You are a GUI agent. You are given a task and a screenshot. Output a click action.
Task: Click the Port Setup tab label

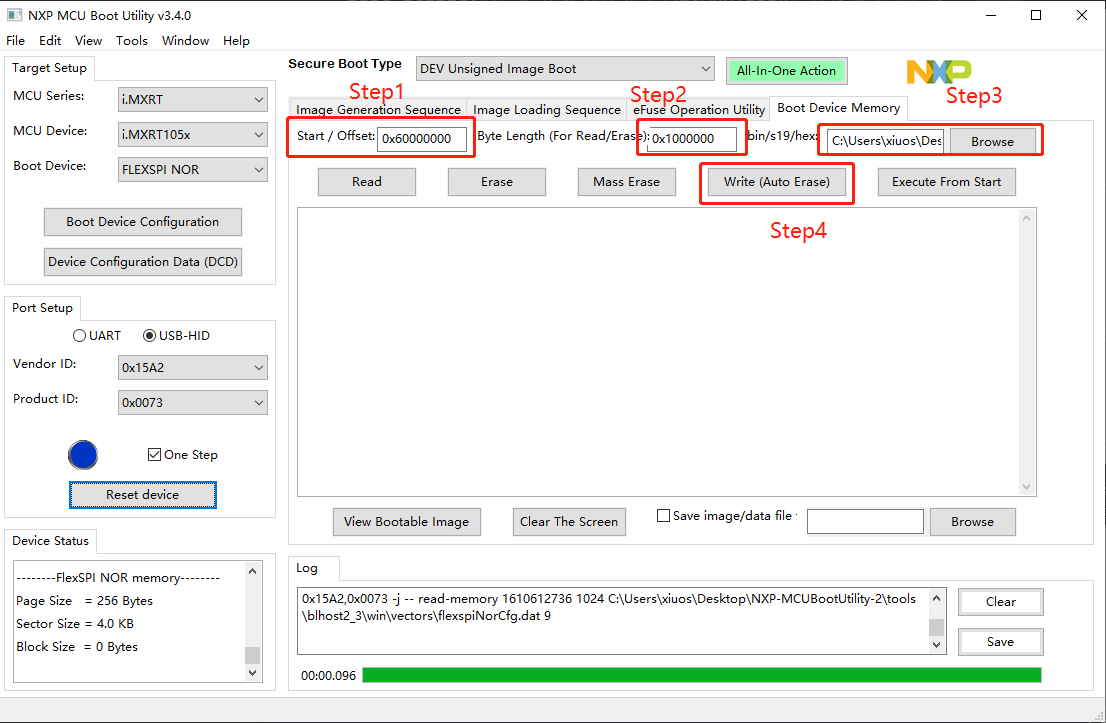click(42, 308)
